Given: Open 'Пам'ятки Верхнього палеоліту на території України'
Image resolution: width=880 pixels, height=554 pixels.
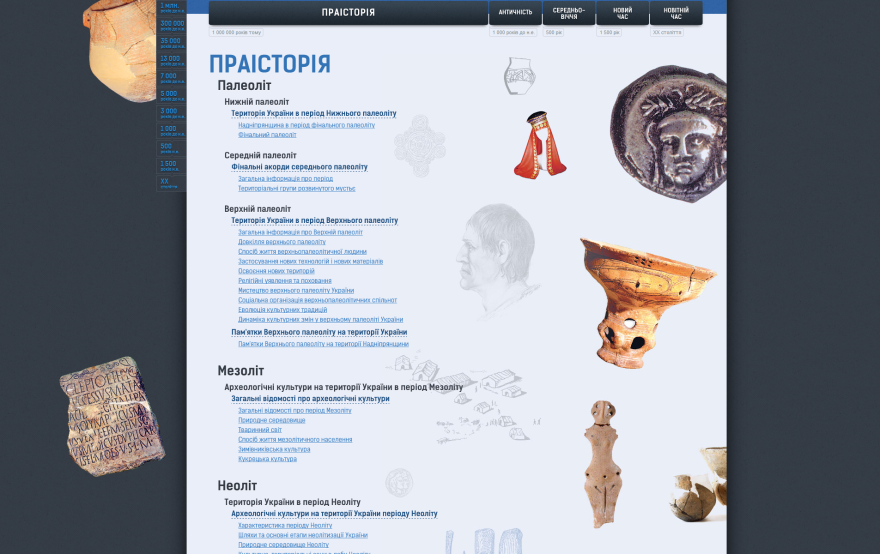Looking at the screenshot, I should click(x=319, y=332).
